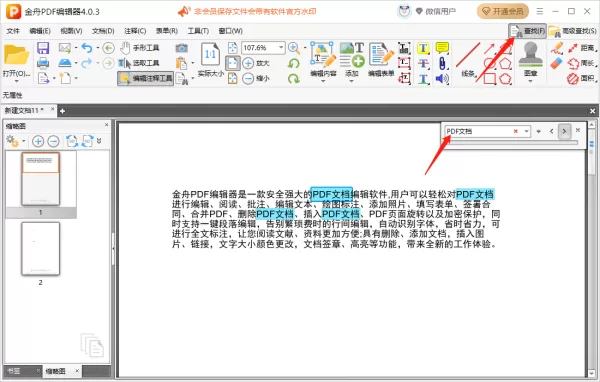This screenshot has width=600, height=382.
Task: Select the strikethrough text T tool
Action: (x=423, y=63)
